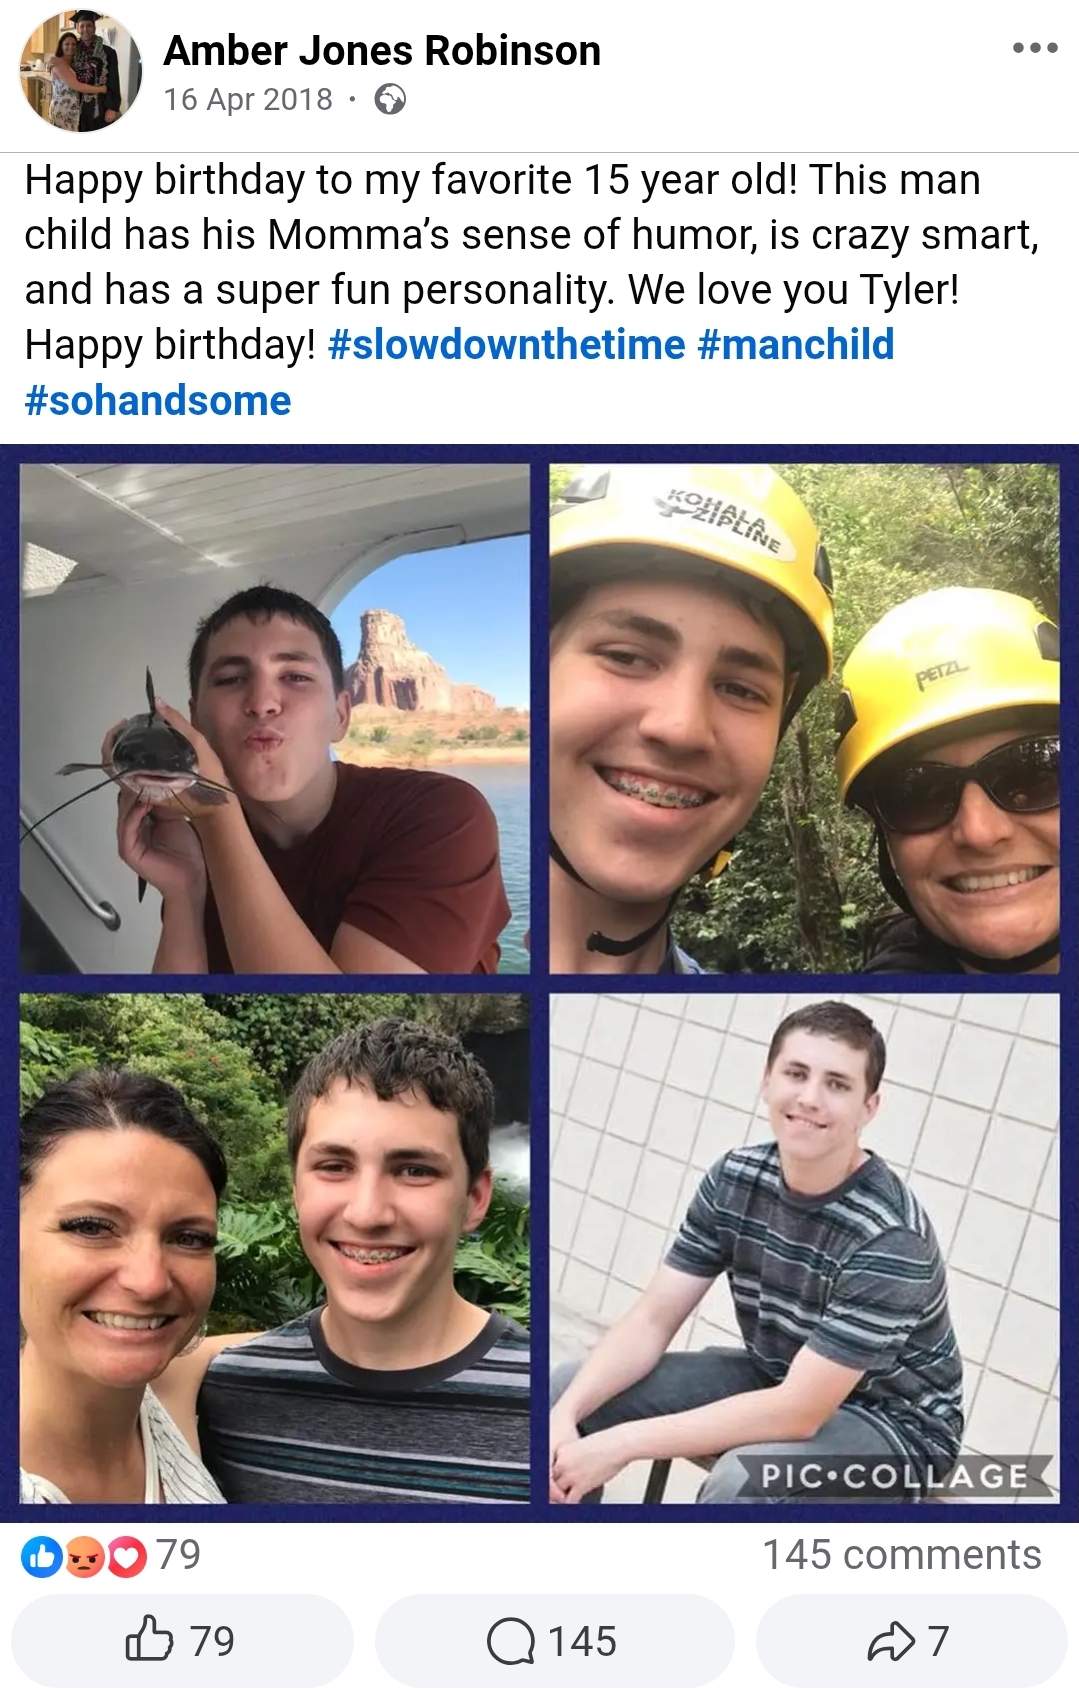Open the PIC·COLLAGE watermarked sitting photo
The width and height of the screenshot is (1079, 1694).
[804, 1248]
